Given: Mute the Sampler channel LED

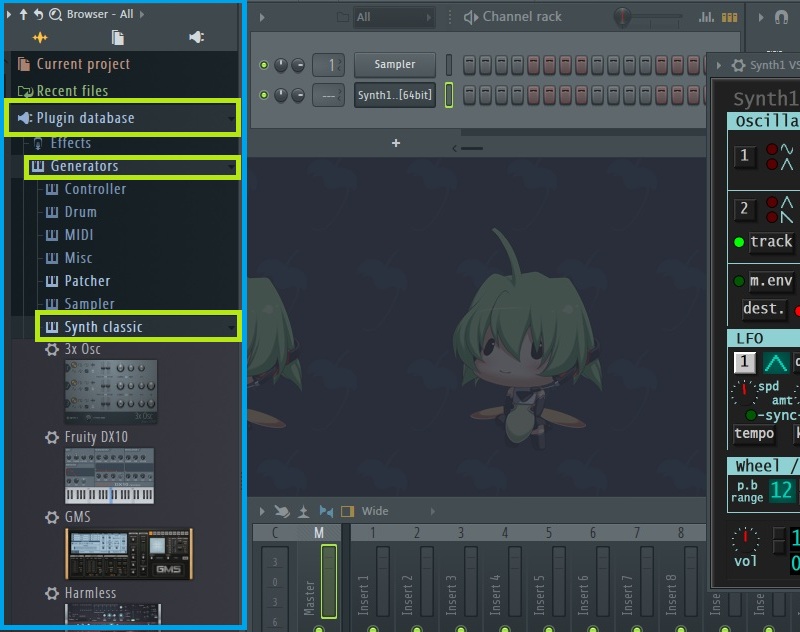Looking at the screenshot, I should (264, 65).
